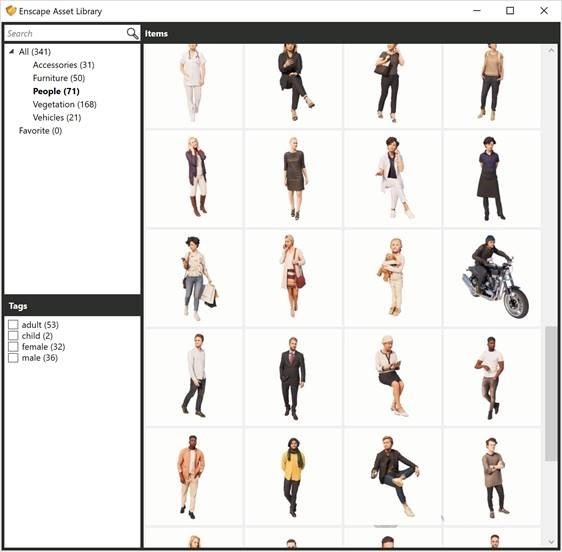Select the woman in dark short dress

point(293,179)
